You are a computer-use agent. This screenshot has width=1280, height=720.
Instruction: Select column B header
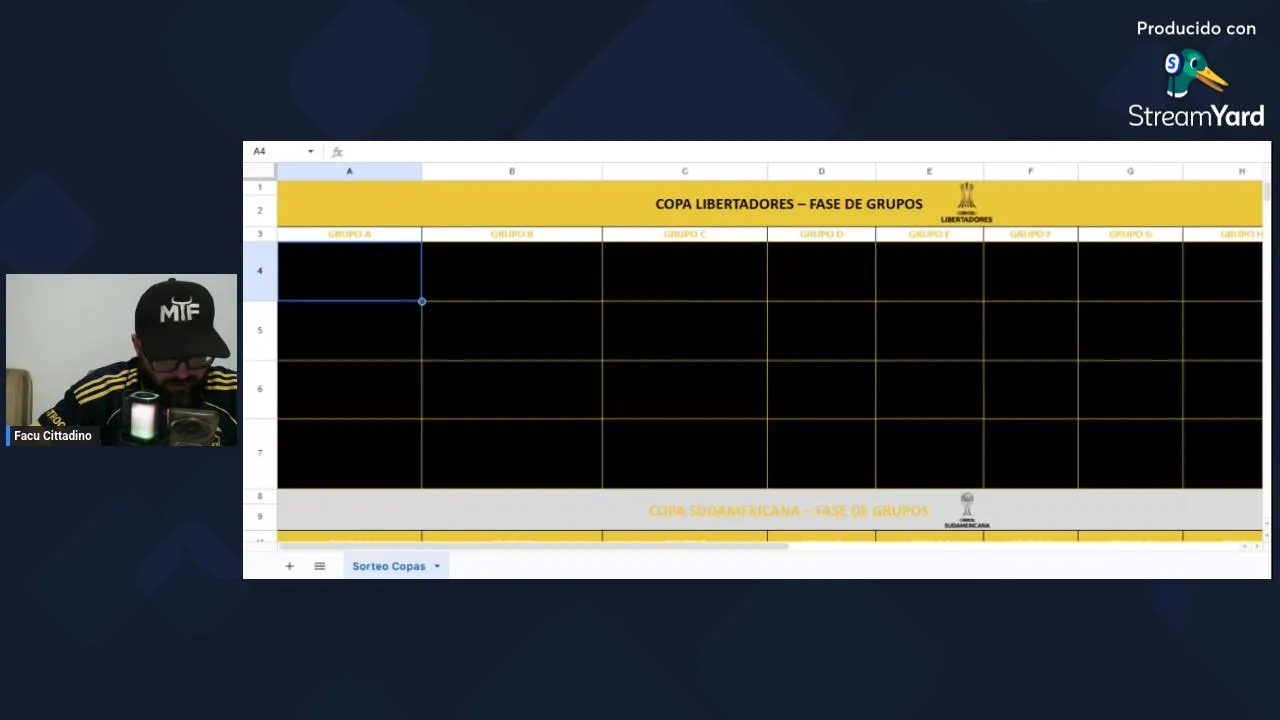coord(512,171)
